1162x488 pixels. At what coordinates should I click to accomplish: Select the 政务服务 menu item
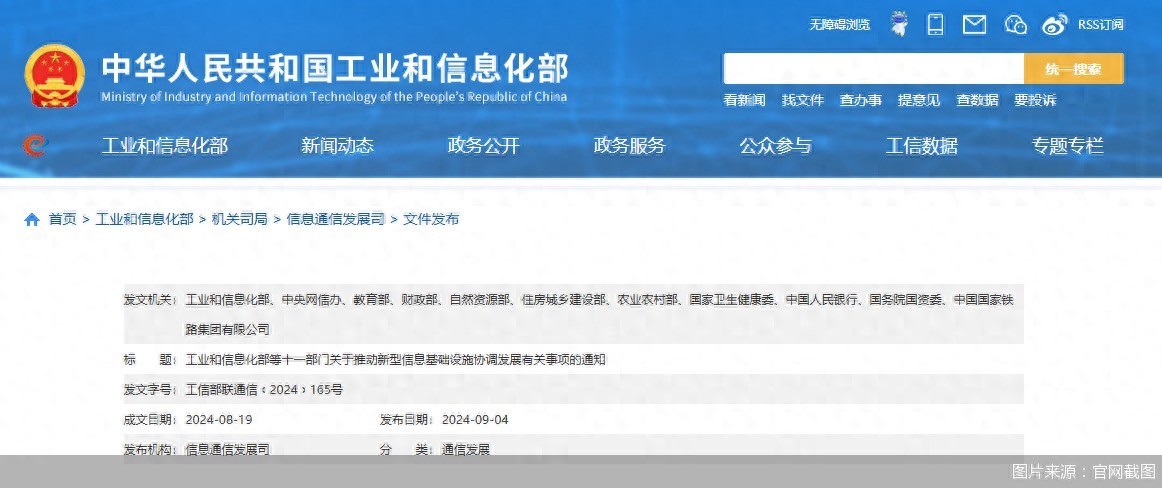point(629,146)
